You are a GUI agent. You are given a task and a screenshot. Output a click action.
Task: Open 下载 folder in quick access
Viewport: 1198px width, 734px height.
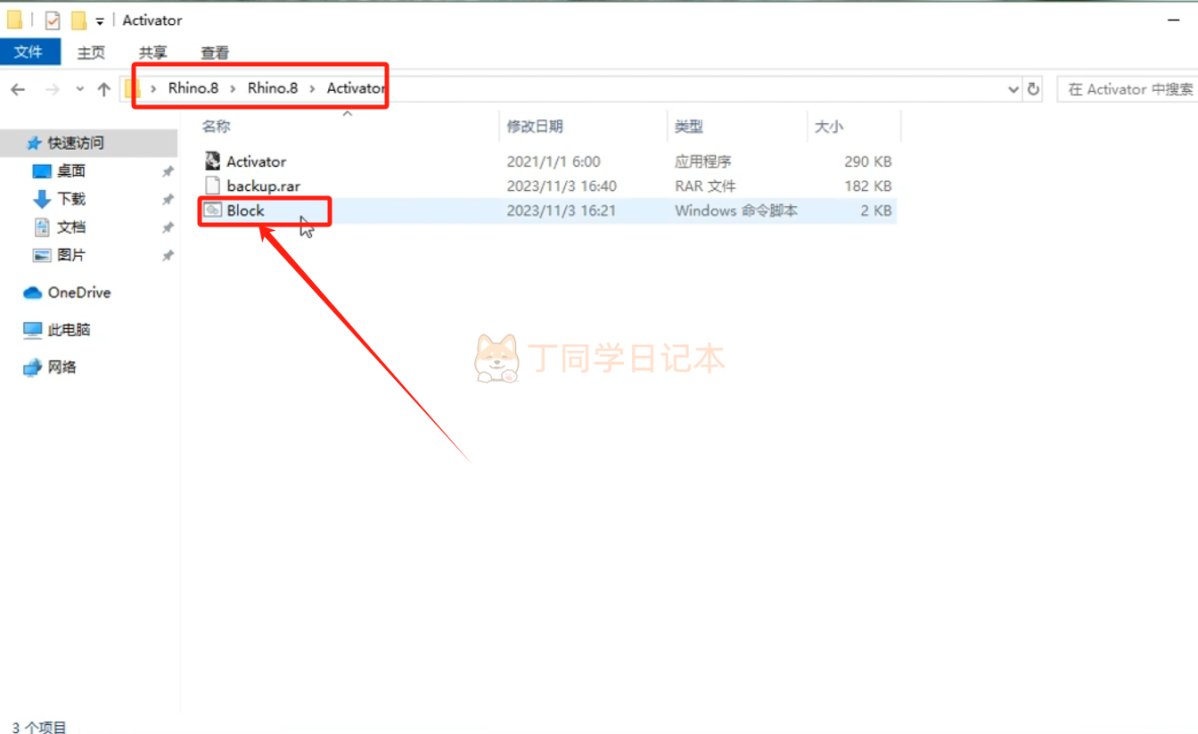tap(70, 199)
